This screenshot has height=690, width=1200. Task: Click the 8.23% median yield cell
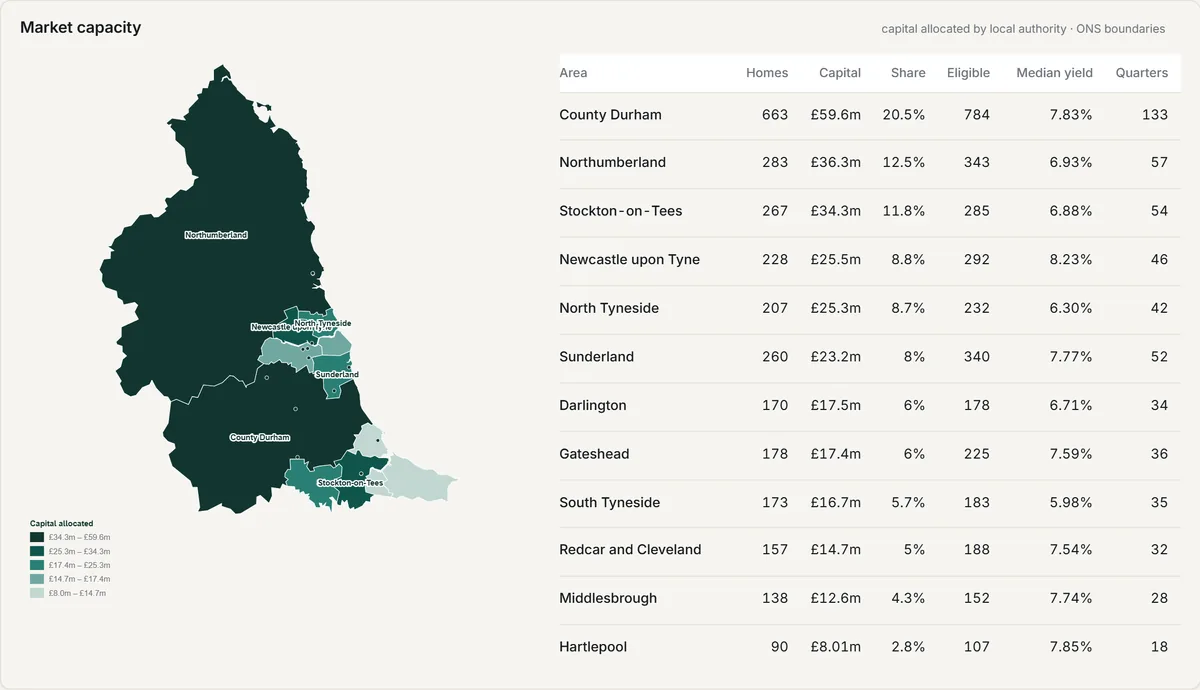pyautogui.click(x=1071, y=260)
